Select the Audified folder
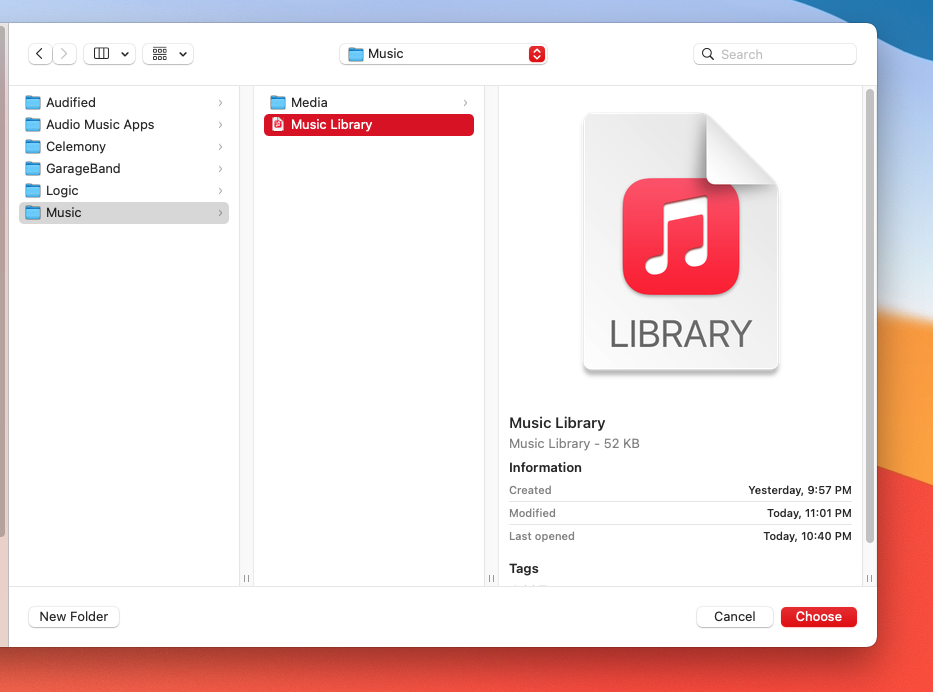This screenshot has height=692, width=933. click(124, 102)
